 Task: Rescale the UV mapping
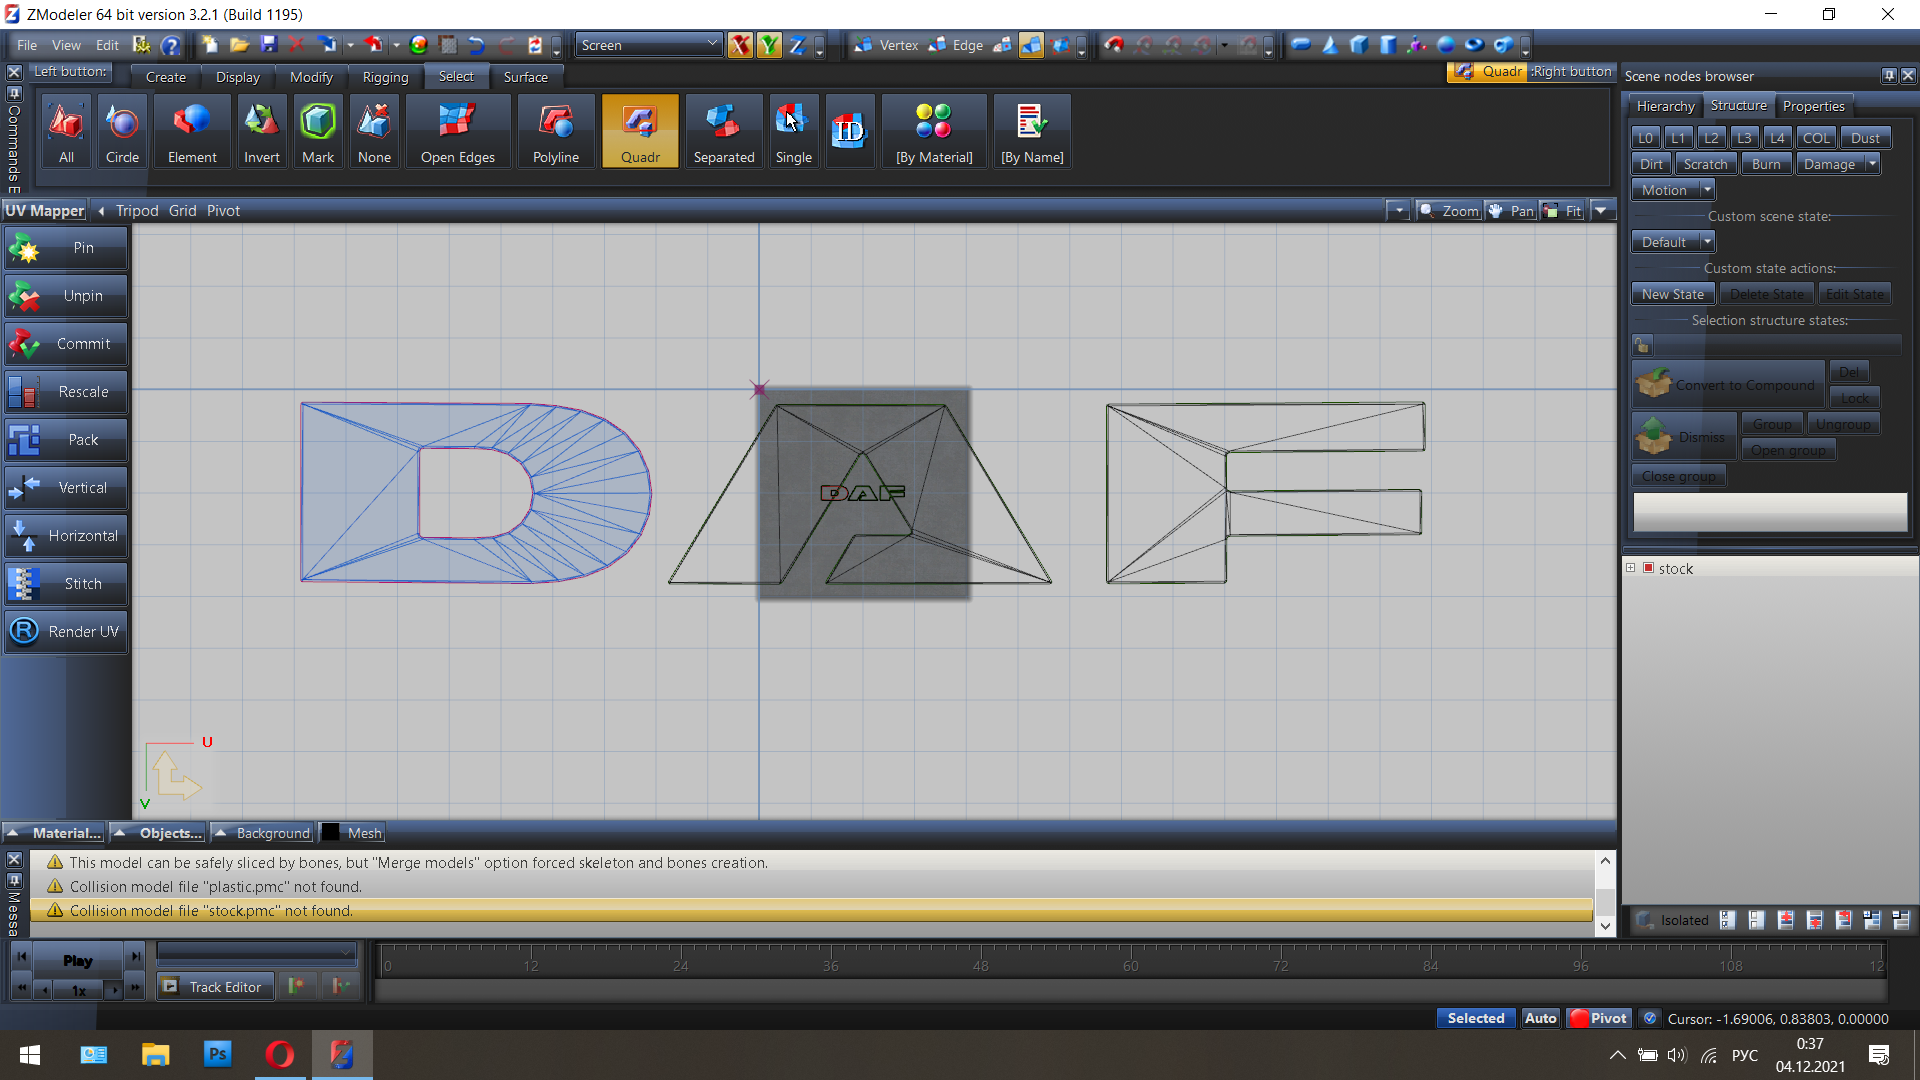coord(66,392)
